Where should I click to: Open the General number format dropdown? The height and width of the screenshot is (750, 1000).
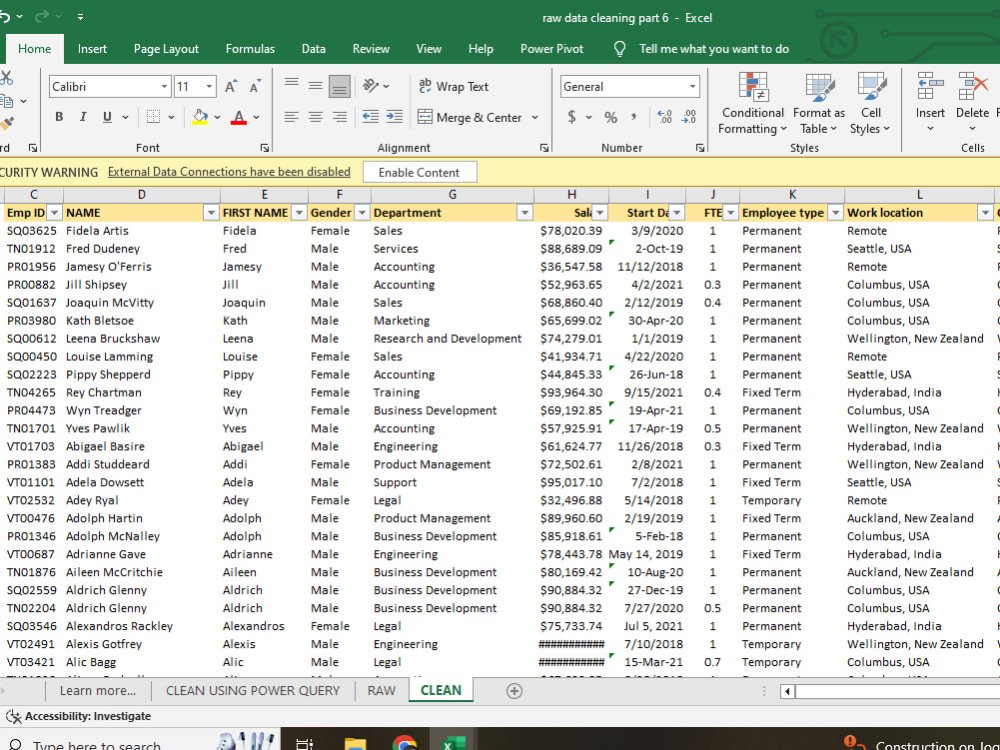point(693,87)
